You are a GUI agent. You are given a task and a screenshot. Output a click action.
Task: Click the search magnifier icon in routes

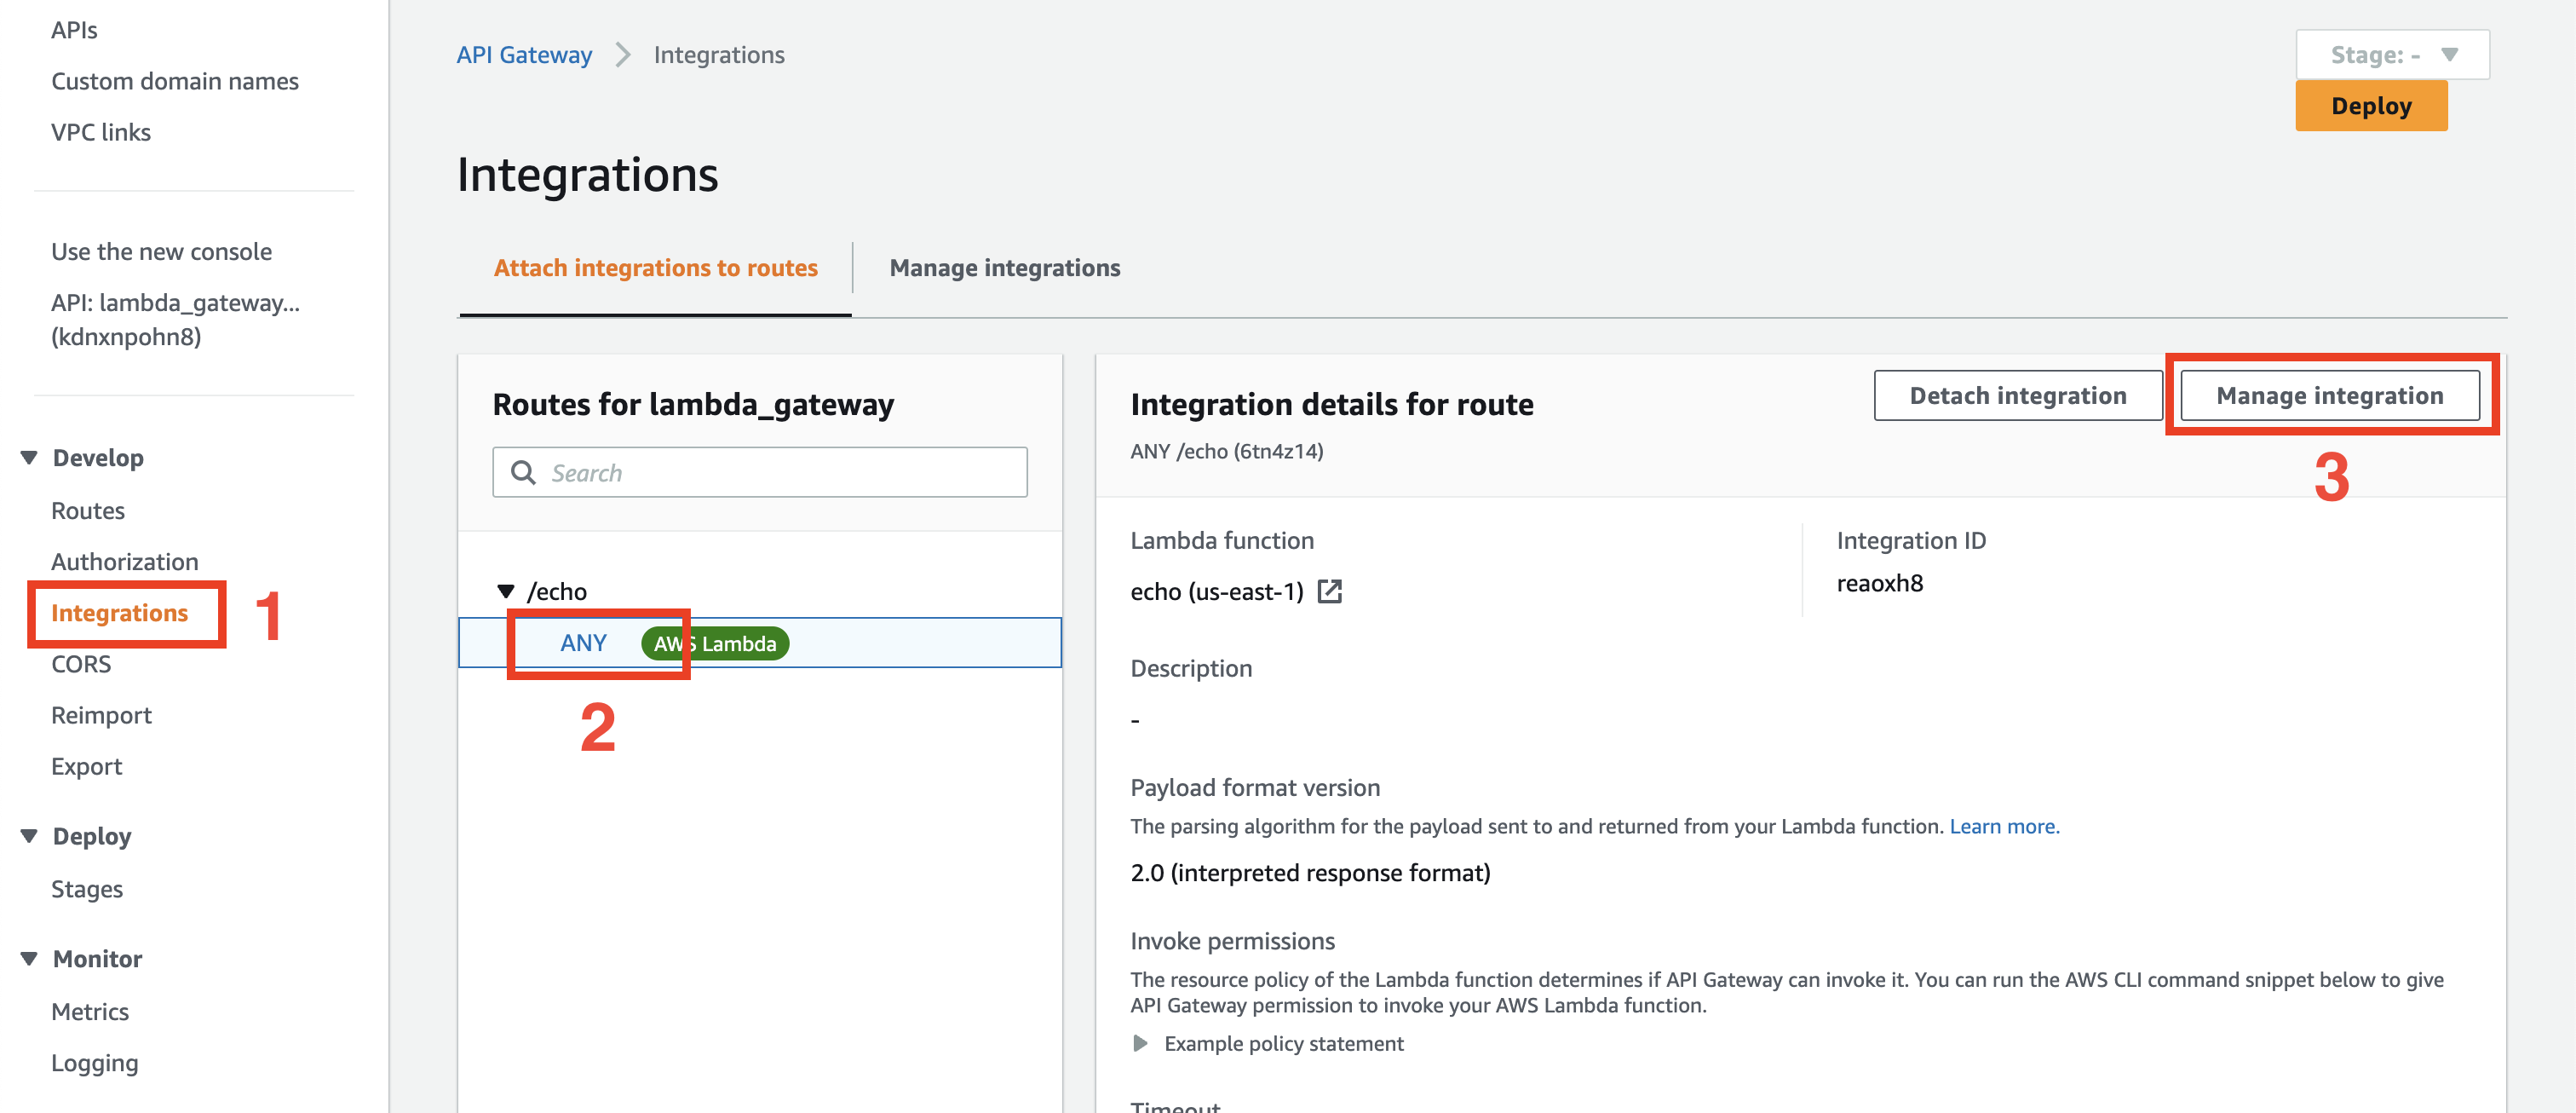(523, 472)
